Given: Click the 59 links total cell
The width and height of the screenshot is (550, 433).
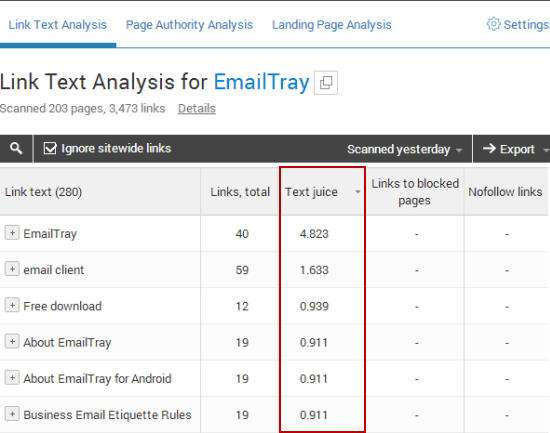Looking at the screenshot, I should click(242, 270).
